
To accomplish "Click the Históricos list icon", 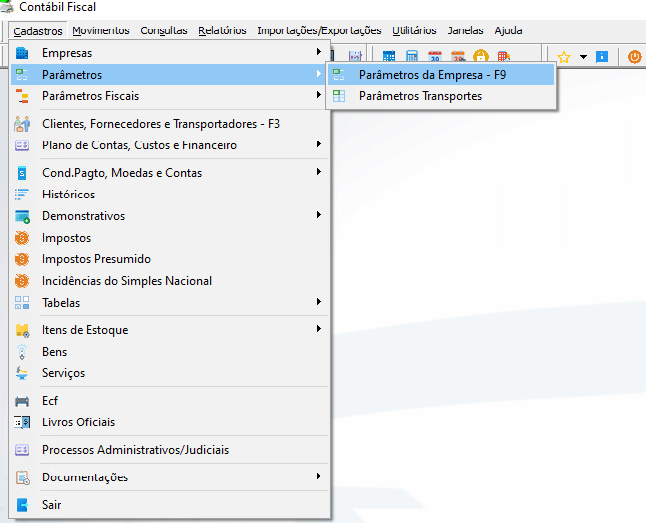I will 22,194.
